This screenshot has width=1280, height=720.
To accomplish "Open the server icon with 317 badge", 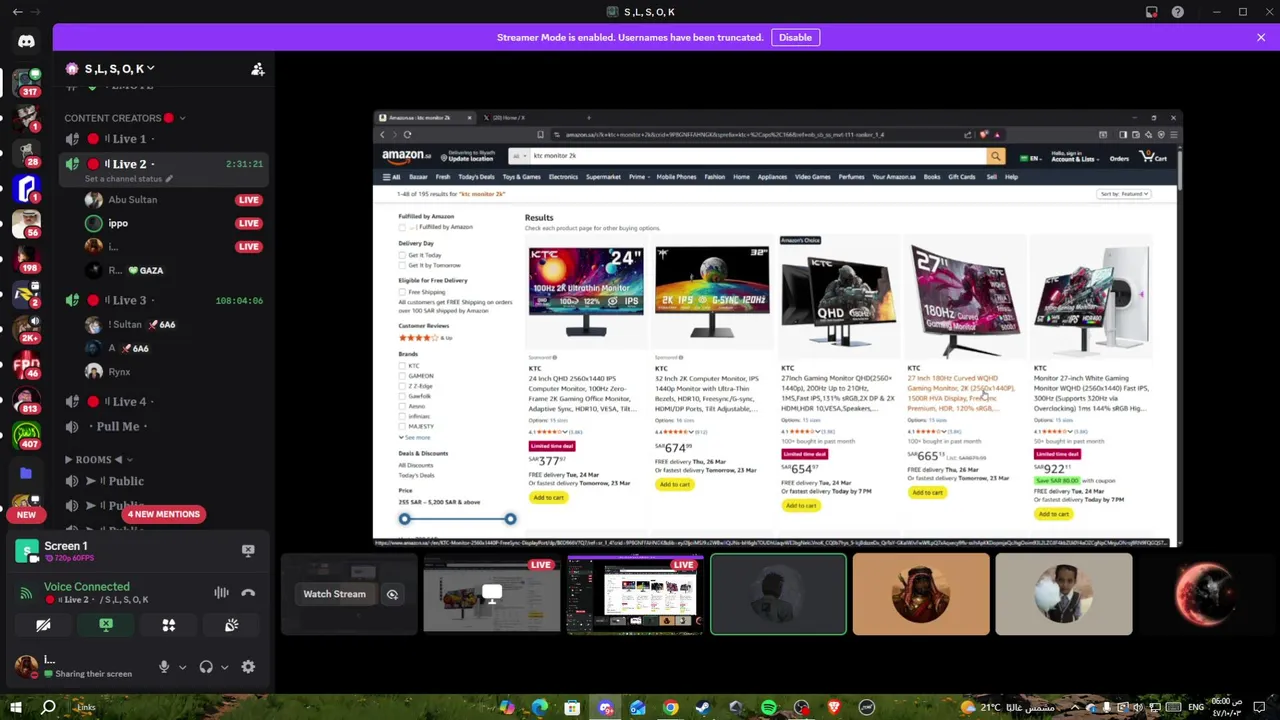I will (26, 82).
